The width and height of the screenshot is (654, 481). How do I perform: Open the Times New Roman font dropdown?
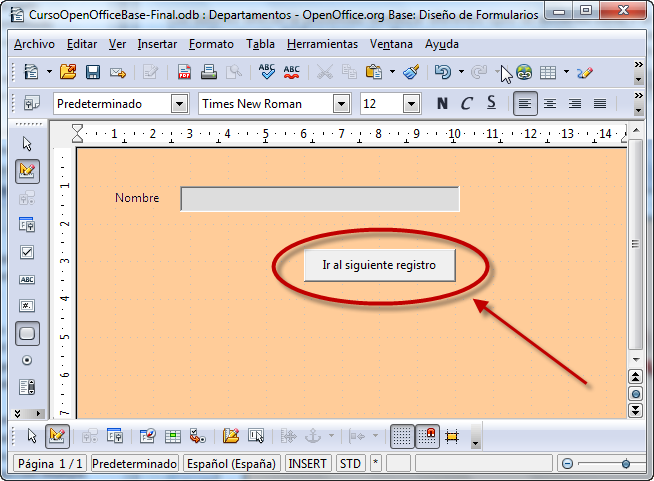click(341, 103)
